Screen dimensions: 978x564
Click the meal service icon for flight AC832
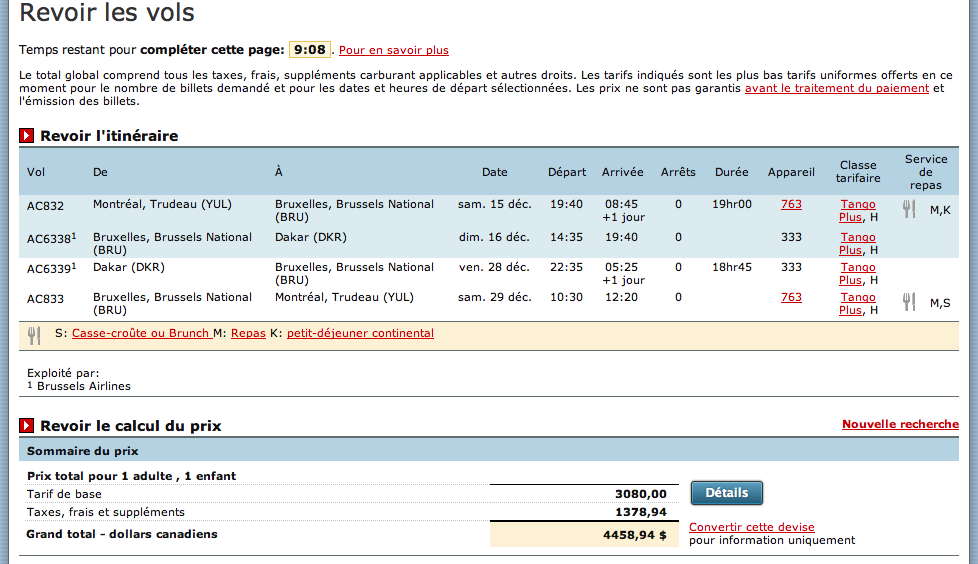(909, 209)
